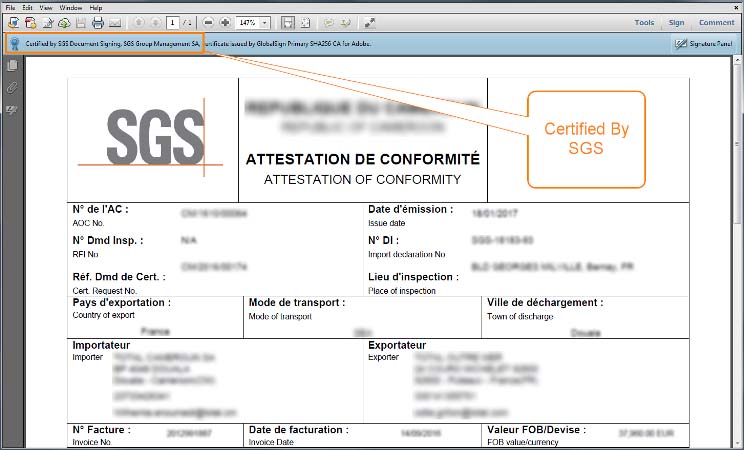Viewport: 744px width, 450px height.
Task: Click the email envelope toolbar icon
Action: click(x=115, y=22)
